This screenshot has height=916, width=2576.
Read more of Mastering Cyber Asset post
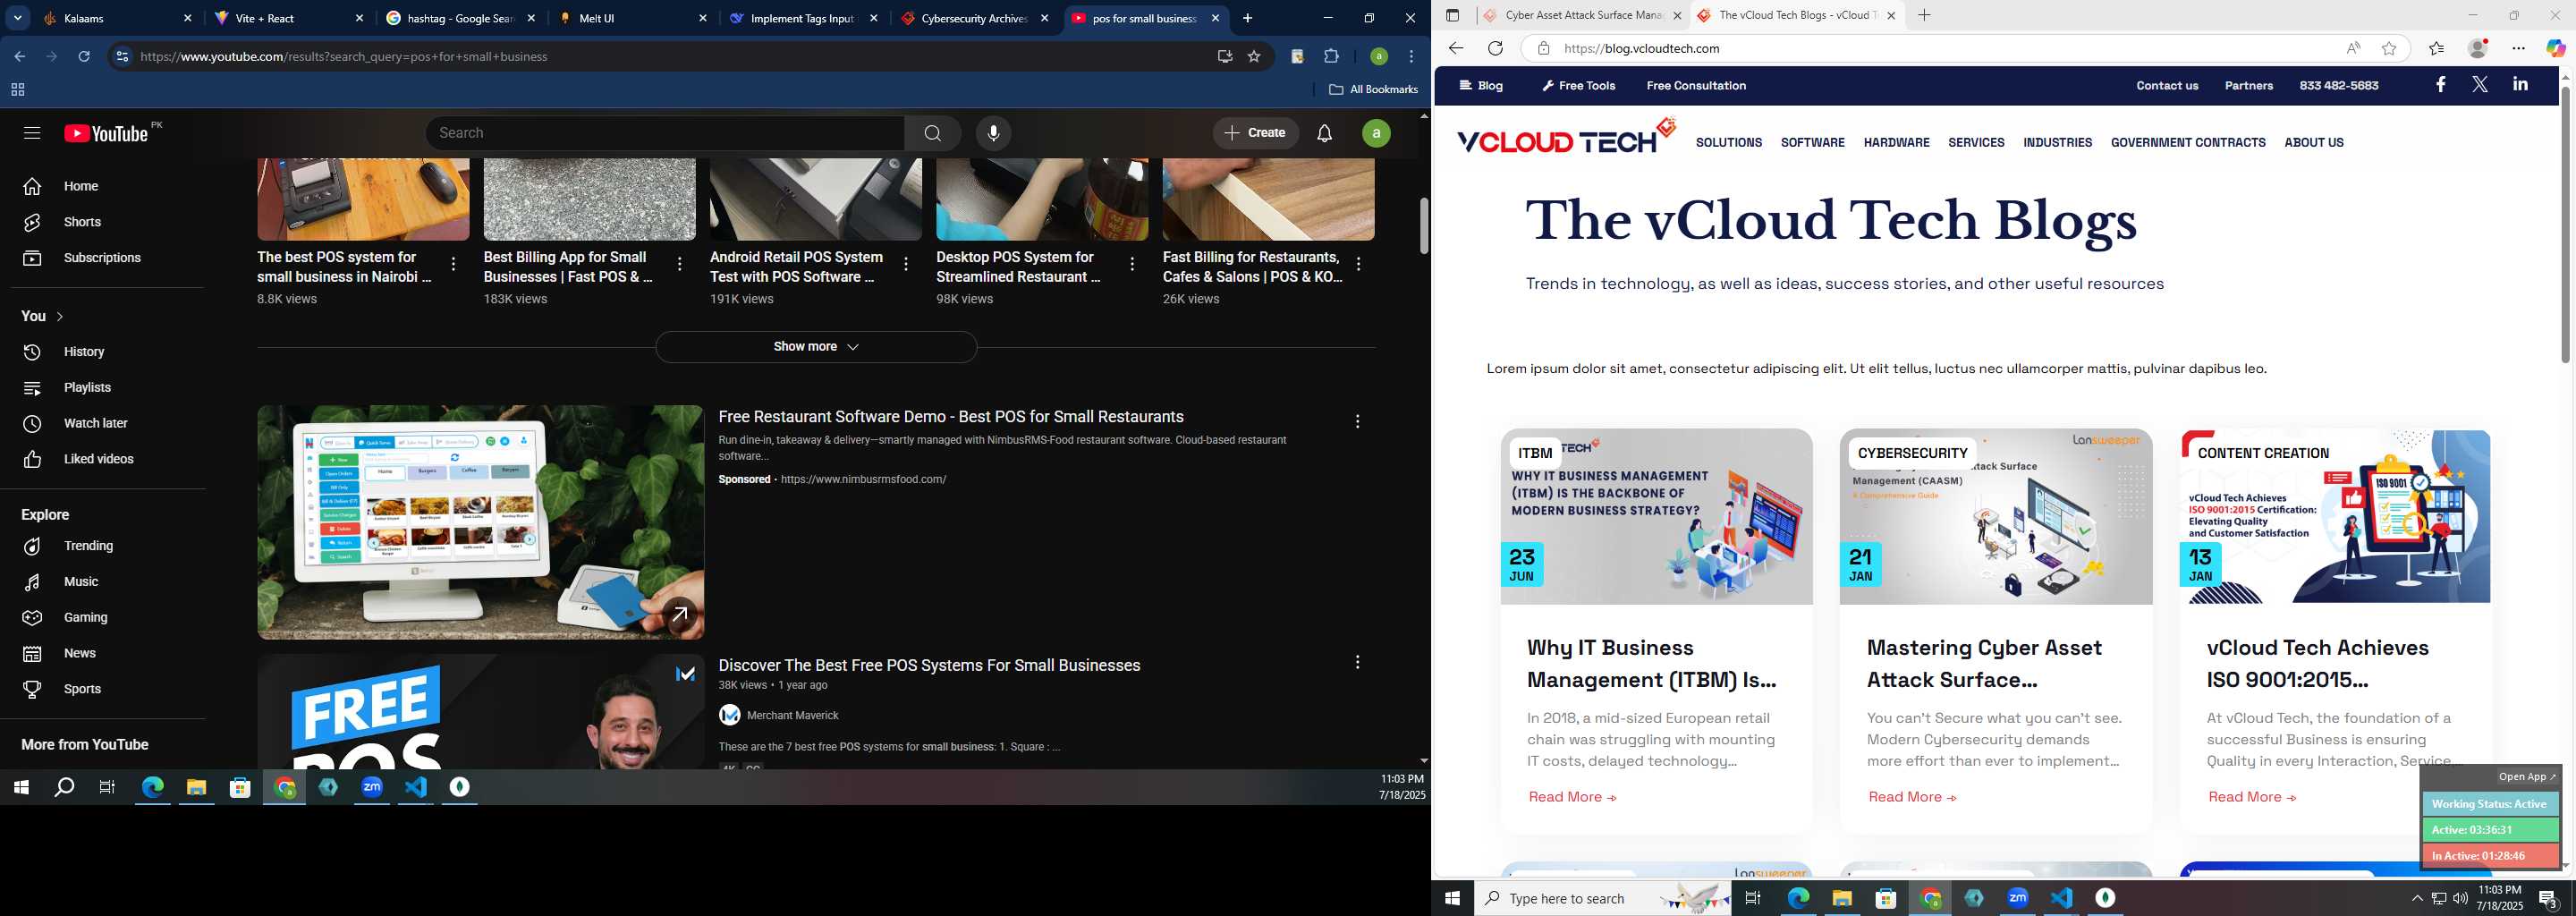(x=1912, y=797)
